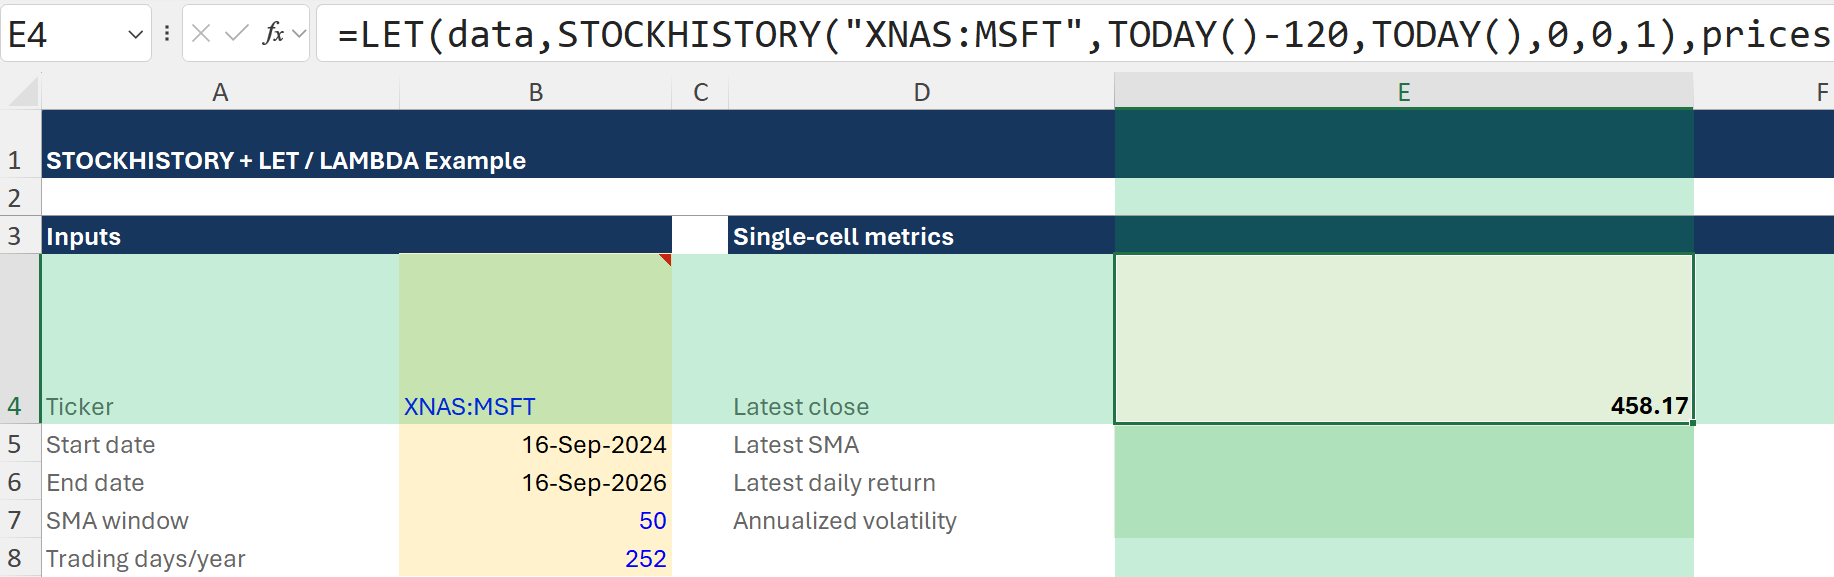Select the Latest close value 458.17
Viewport: 1834px width, 577px height.
tap(1404, 339)
